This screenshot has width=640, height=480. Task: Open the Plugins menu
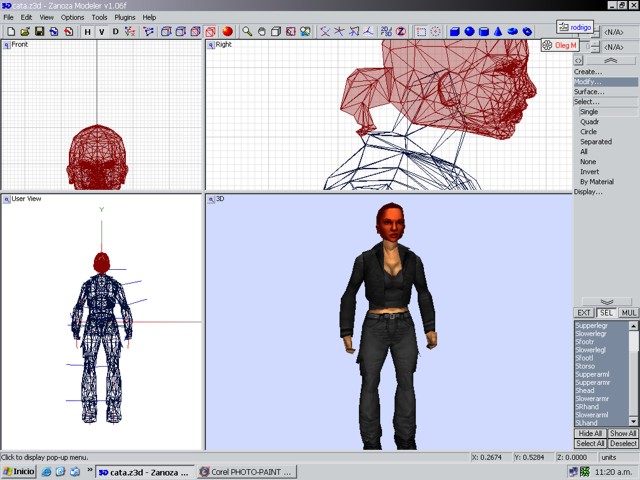[x=124, y=17]
